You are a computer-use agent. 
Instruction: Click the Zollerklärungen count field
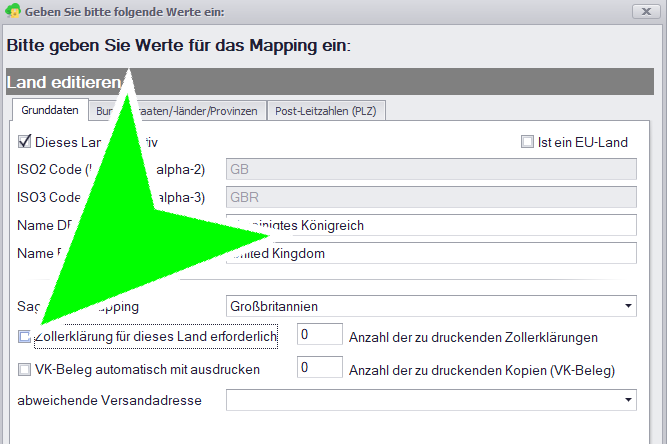[319, 334]
